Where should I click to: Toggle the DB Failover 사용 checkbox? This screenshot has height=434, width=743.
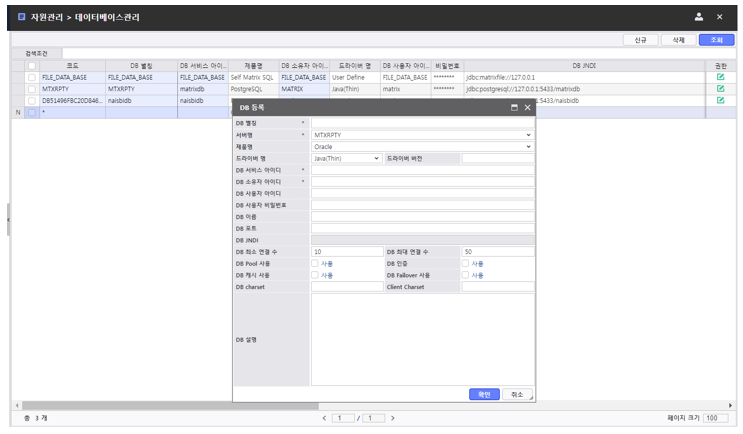point(465,275)
